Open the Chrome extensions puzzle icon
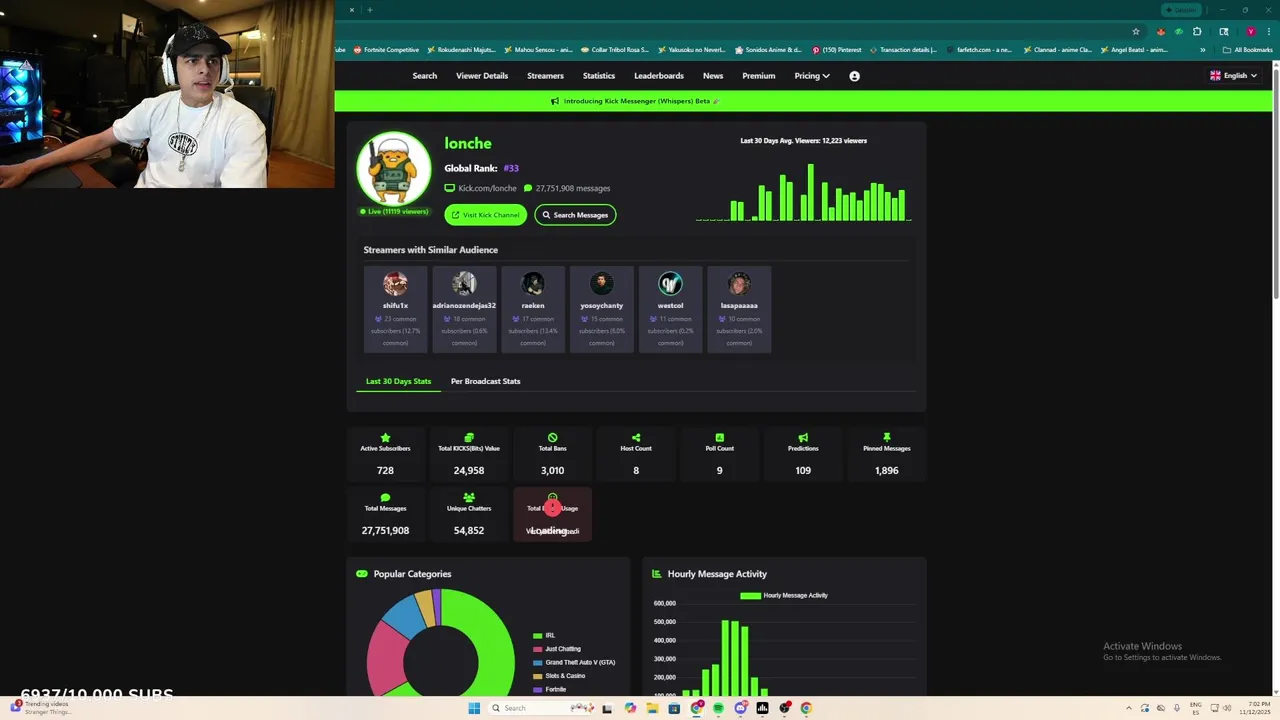The width and height of the screenshot is (1280, 720). point(1197,31)
